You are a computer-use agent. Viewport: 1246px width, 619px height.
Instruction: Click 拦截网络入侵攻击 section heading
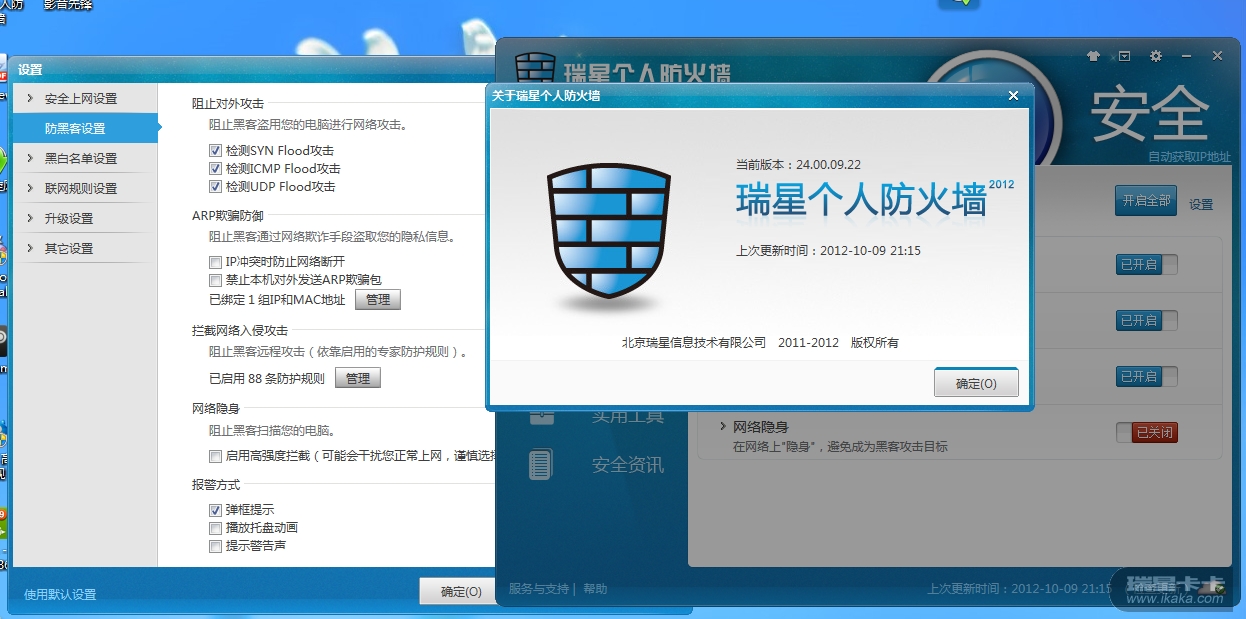click(240, 330)
